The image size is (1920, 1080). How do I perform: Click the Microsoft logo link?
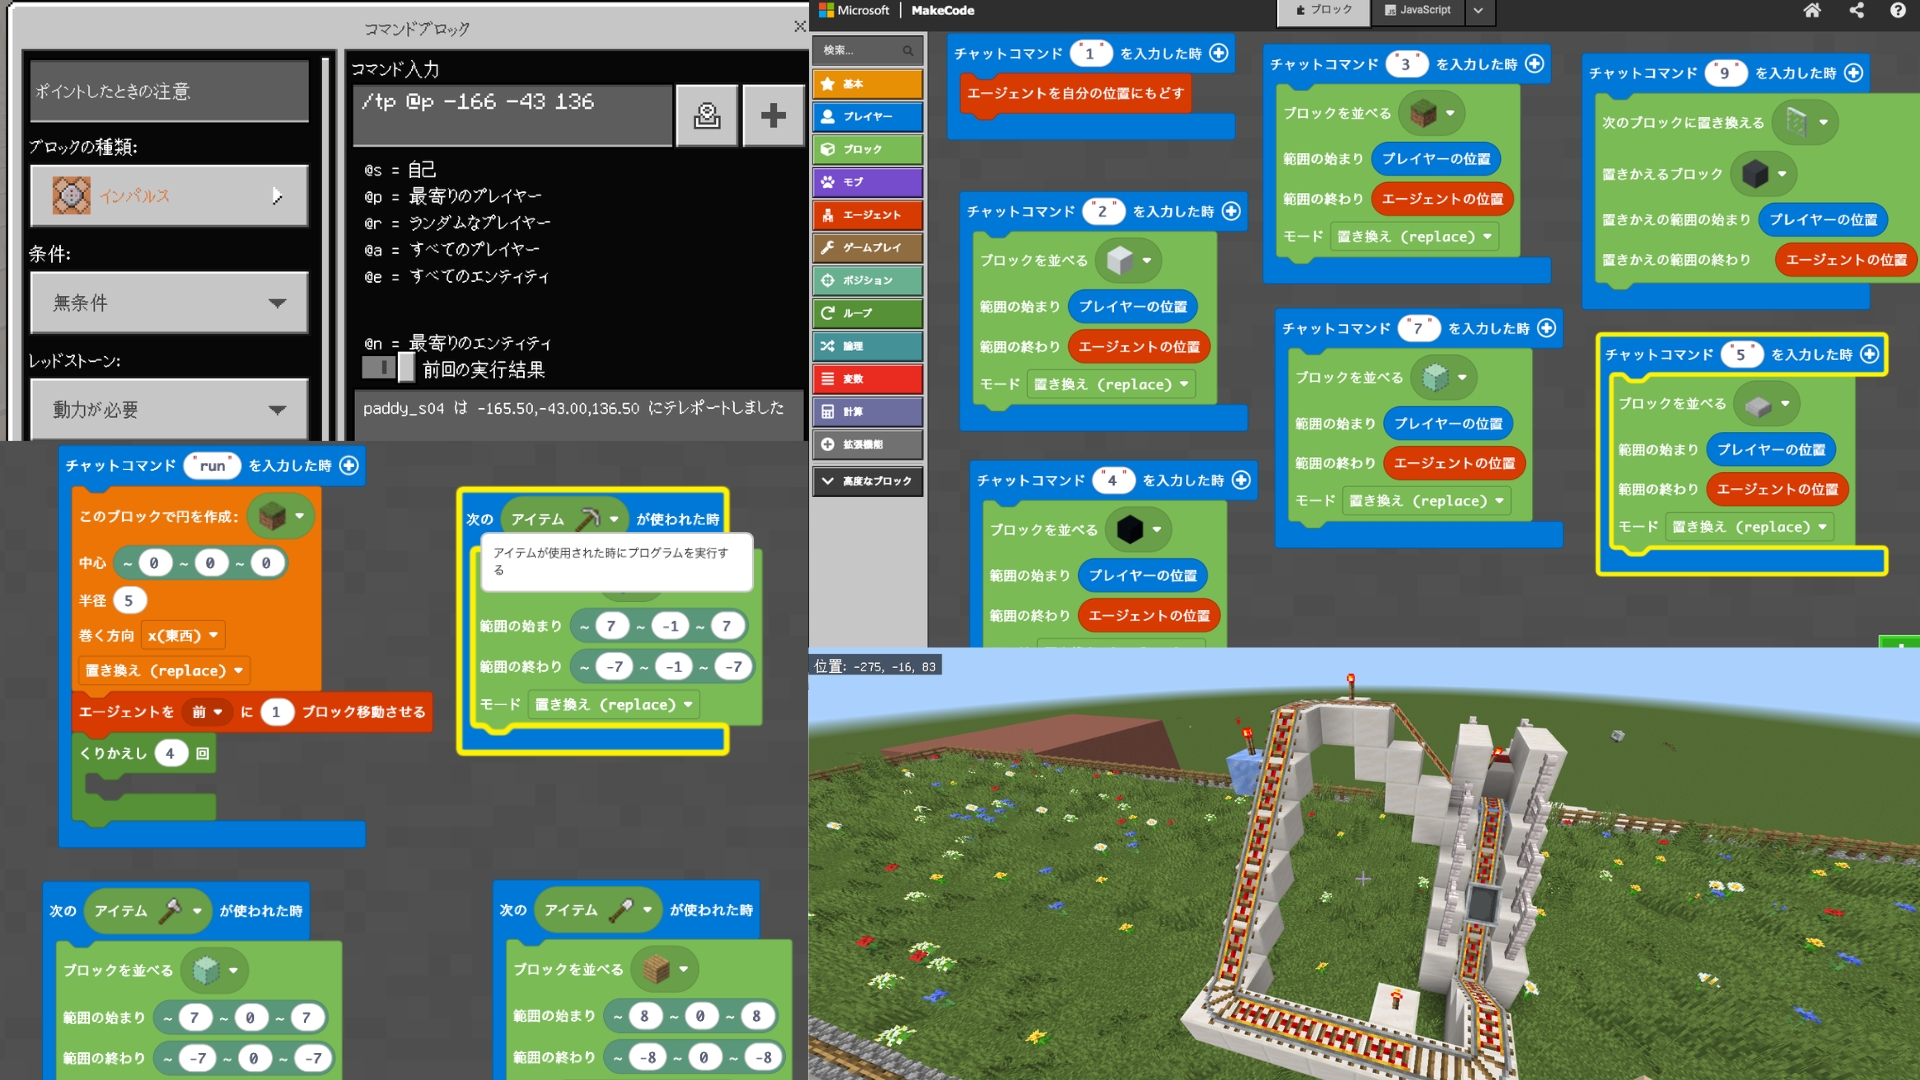tap(854, 10)
